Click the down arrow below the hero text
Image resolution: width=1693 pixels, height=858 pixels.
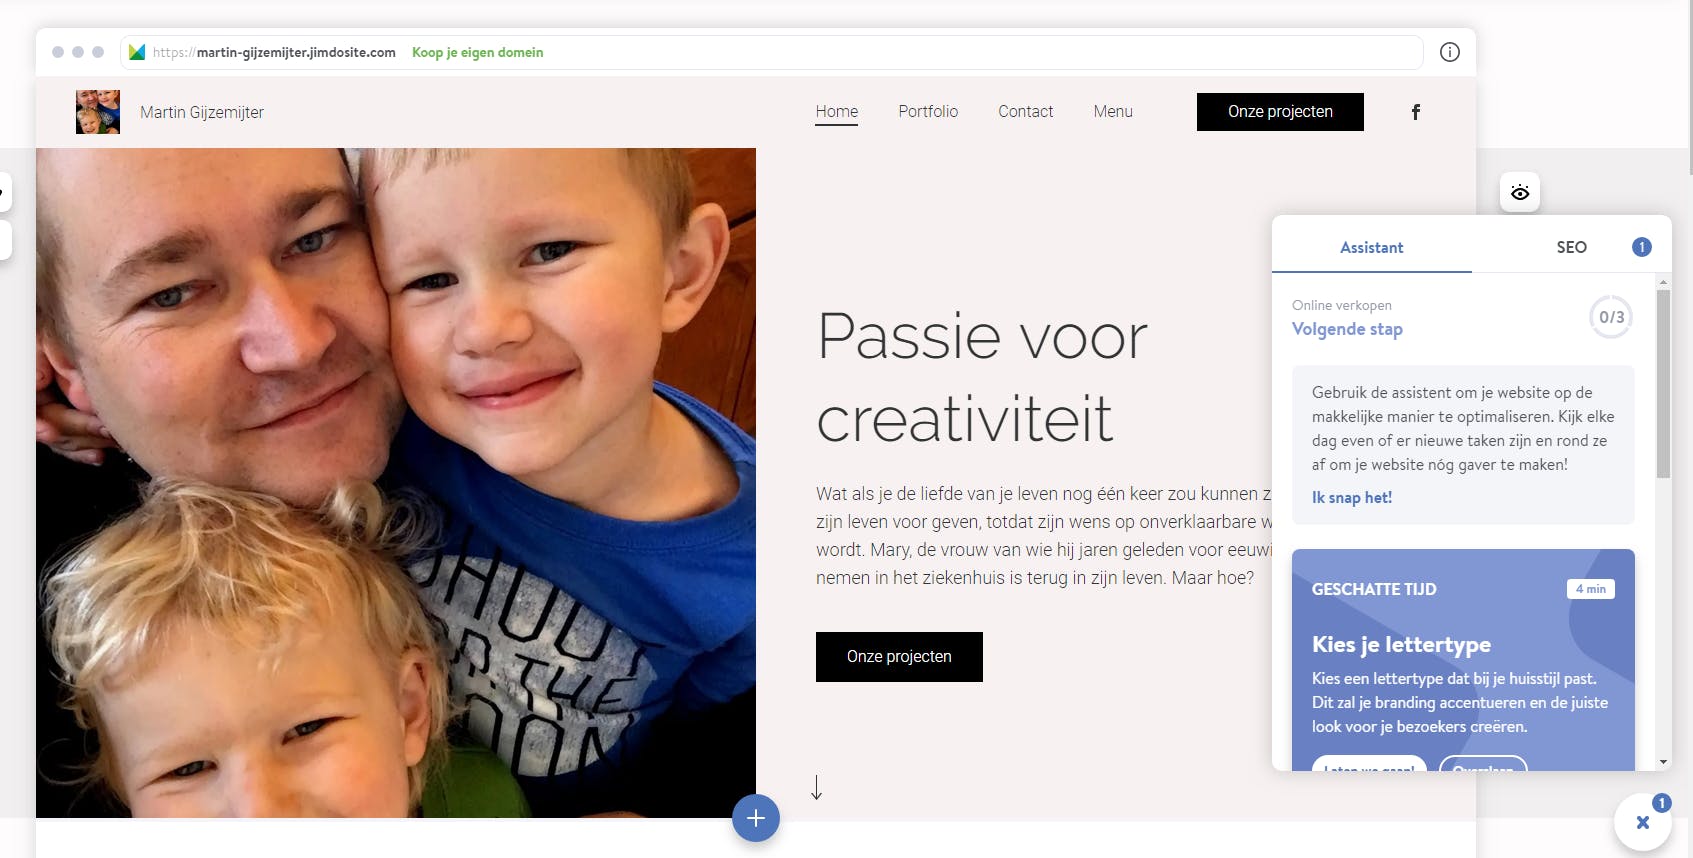tap(816, 788)
